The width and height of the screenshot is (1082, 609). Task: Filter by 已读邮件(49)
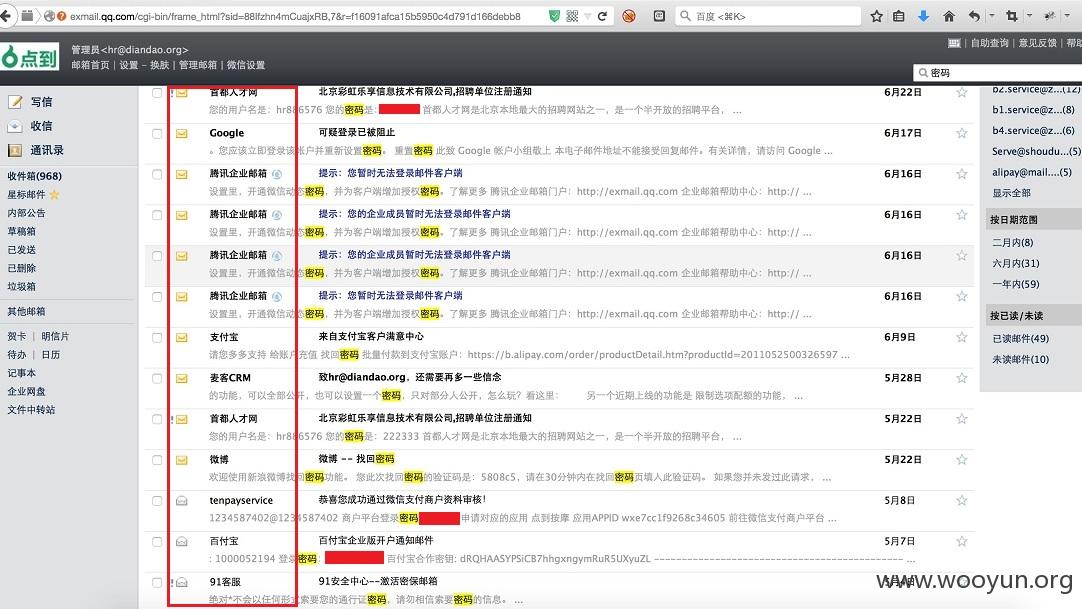pos(1021,339)
